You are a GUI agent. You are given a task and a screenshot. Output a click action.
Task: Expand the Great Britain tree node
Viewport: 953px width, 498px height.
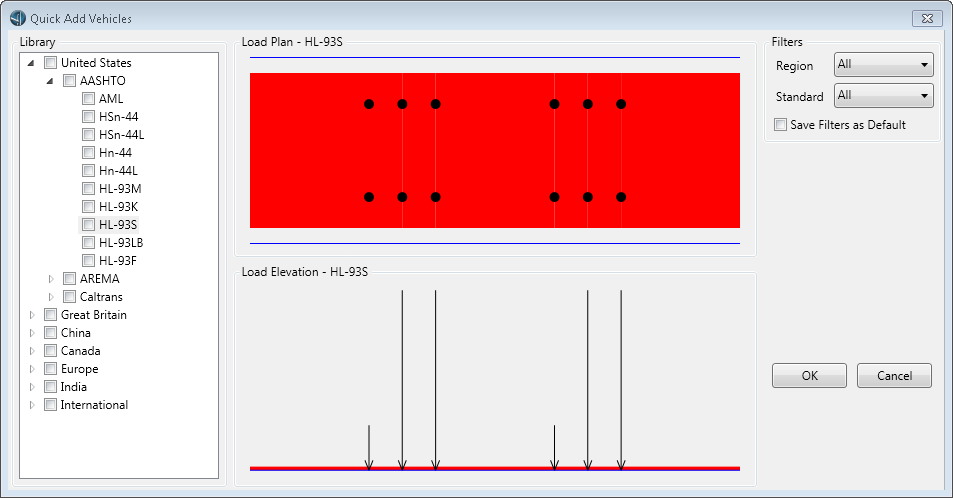[33, 315]
